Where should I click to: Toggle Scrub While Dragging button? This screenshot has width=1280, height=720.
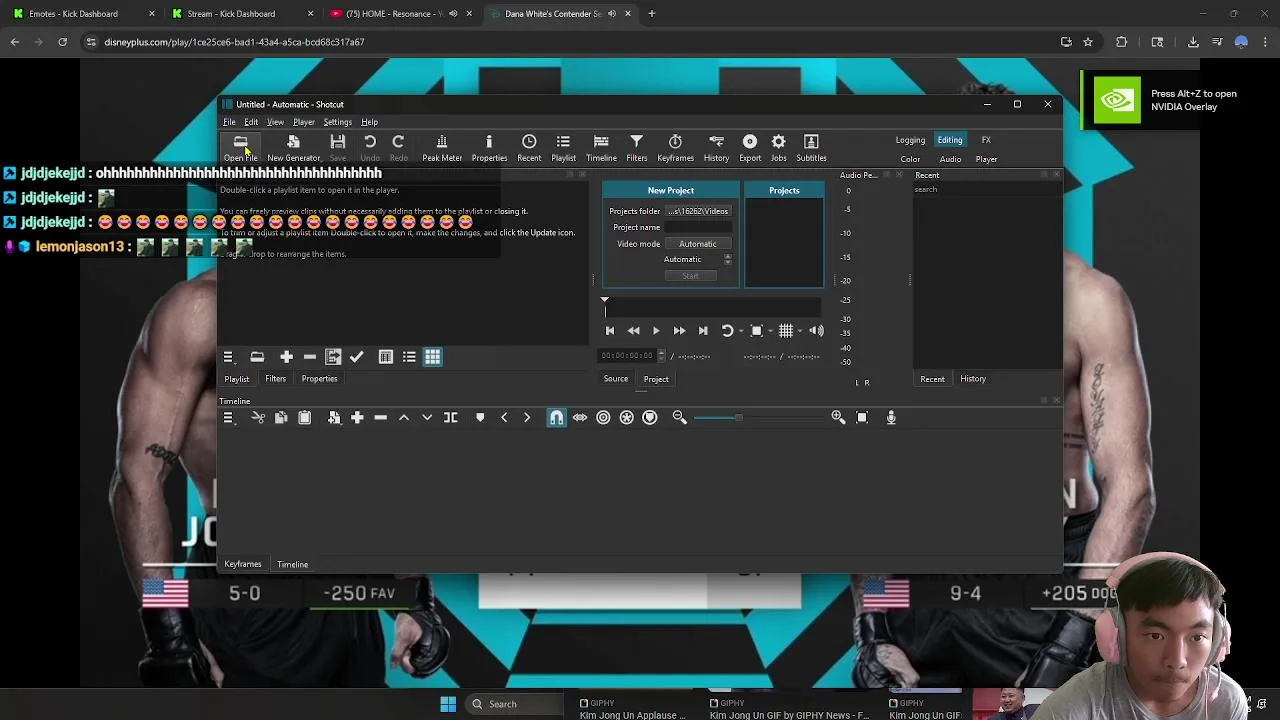coord(580,417)
